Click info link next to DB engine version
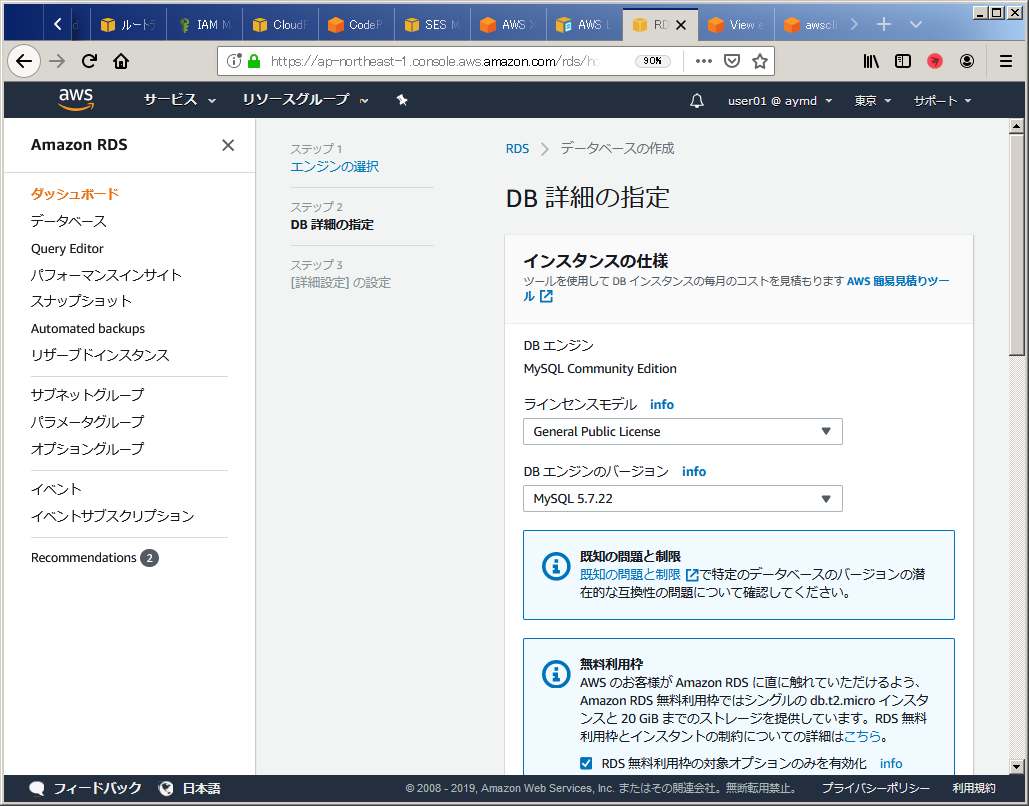Viewport: 1029px width, 806px height. coord(694,472)
